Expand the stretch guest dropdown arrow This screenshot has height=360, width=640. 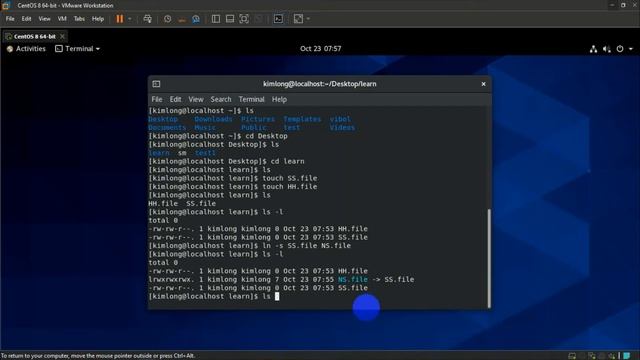[308, 19]
